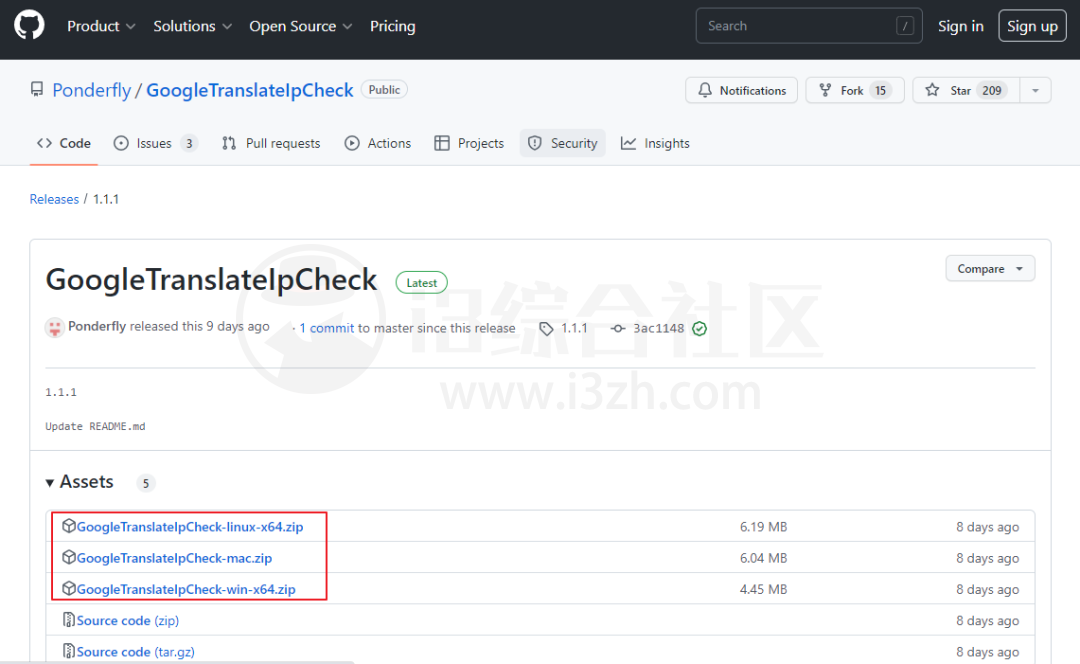Switch to the Issues tab
1080x664 pixels.
pos(156,143)
